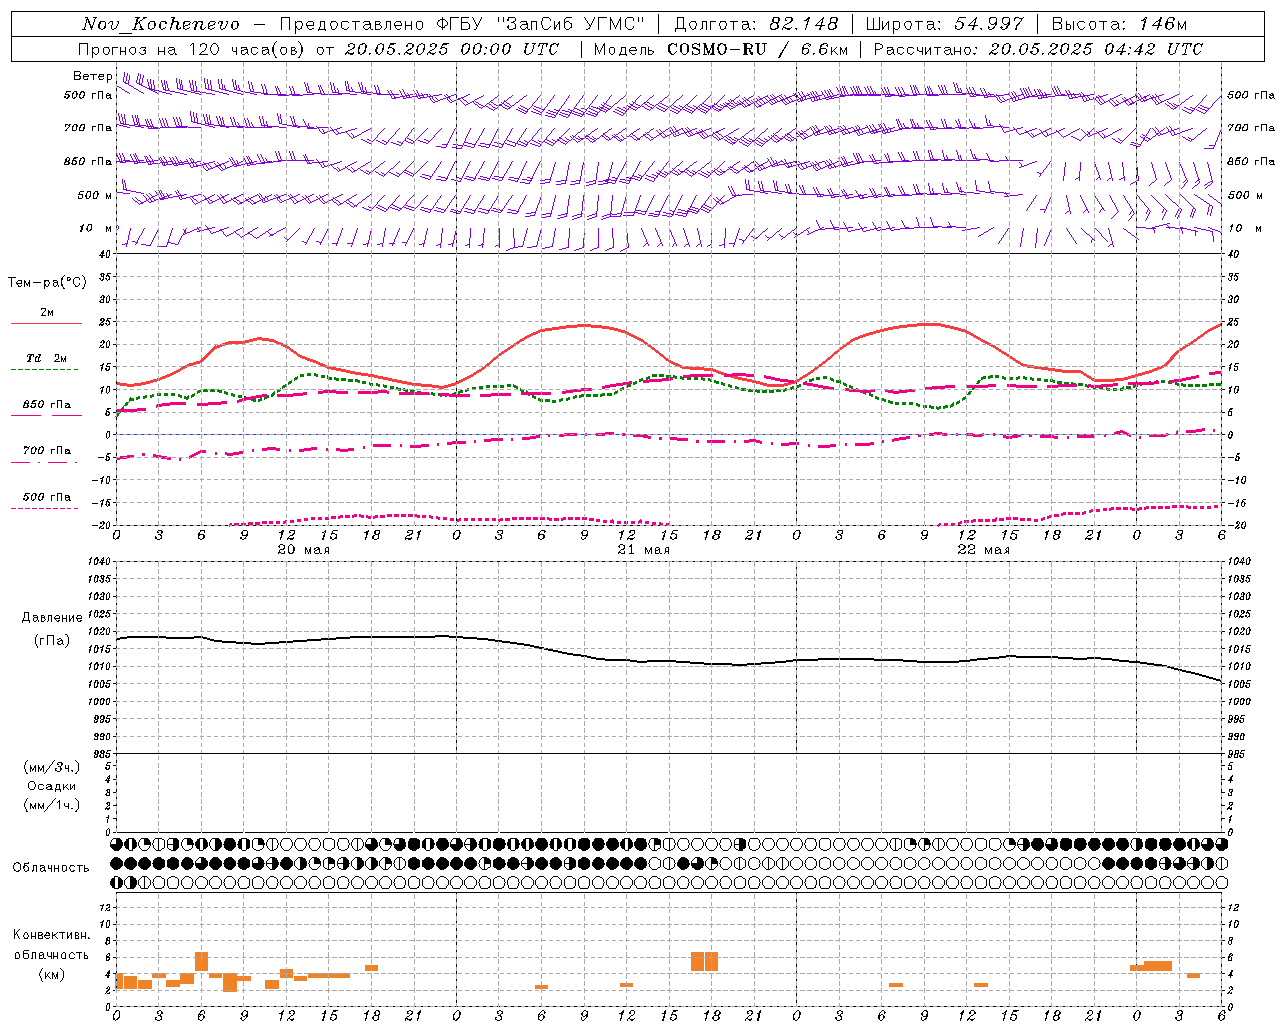The image size is (1280, 1024).
Task: Click the '20 мая' date label
Action: (x=303, y=550)
